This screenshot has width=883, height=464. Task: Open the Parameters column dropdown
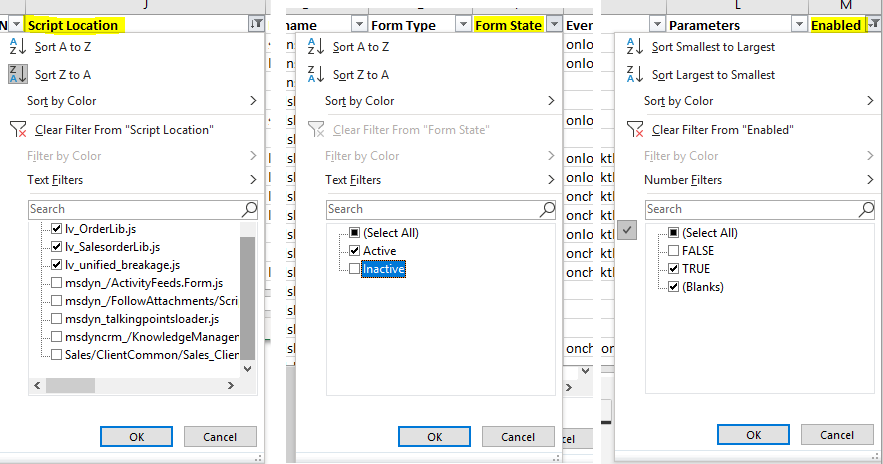[x=799, y=24]
